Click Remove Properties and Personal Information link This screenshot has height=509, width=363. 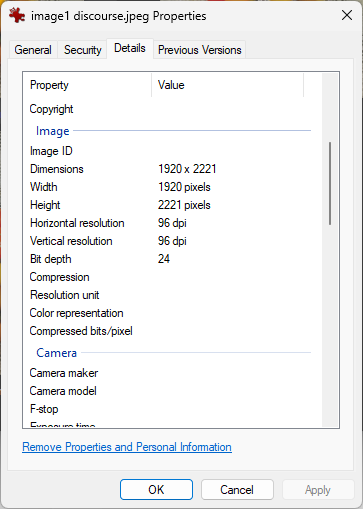[x=127, y=447]
